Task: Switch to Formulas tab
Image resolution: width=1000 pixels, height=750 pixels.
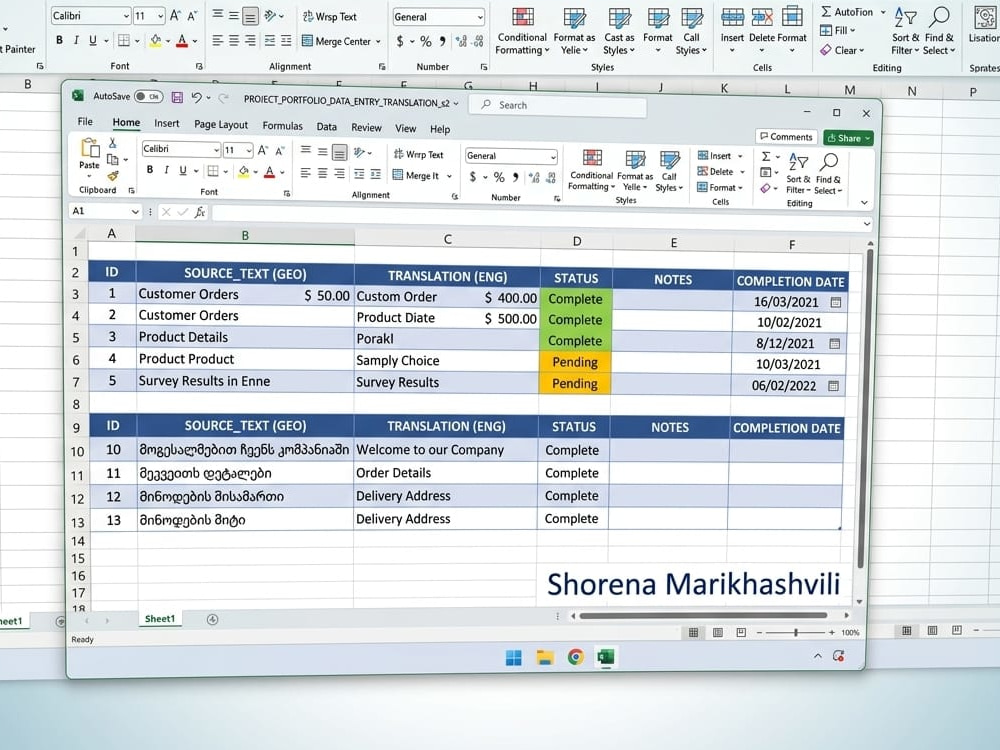Action: point(283,126)
